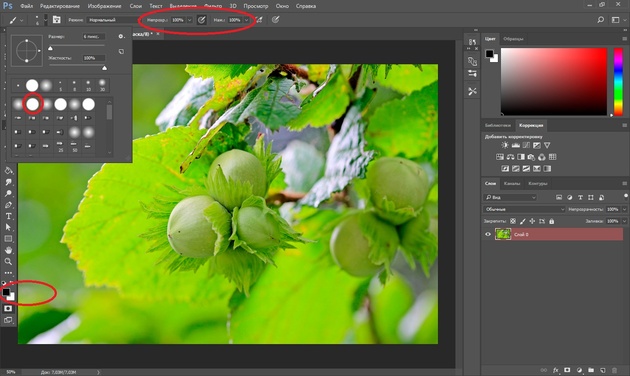Click the search icon in options bar
Screen dimensions: 630x376
(x=600, y=20)
